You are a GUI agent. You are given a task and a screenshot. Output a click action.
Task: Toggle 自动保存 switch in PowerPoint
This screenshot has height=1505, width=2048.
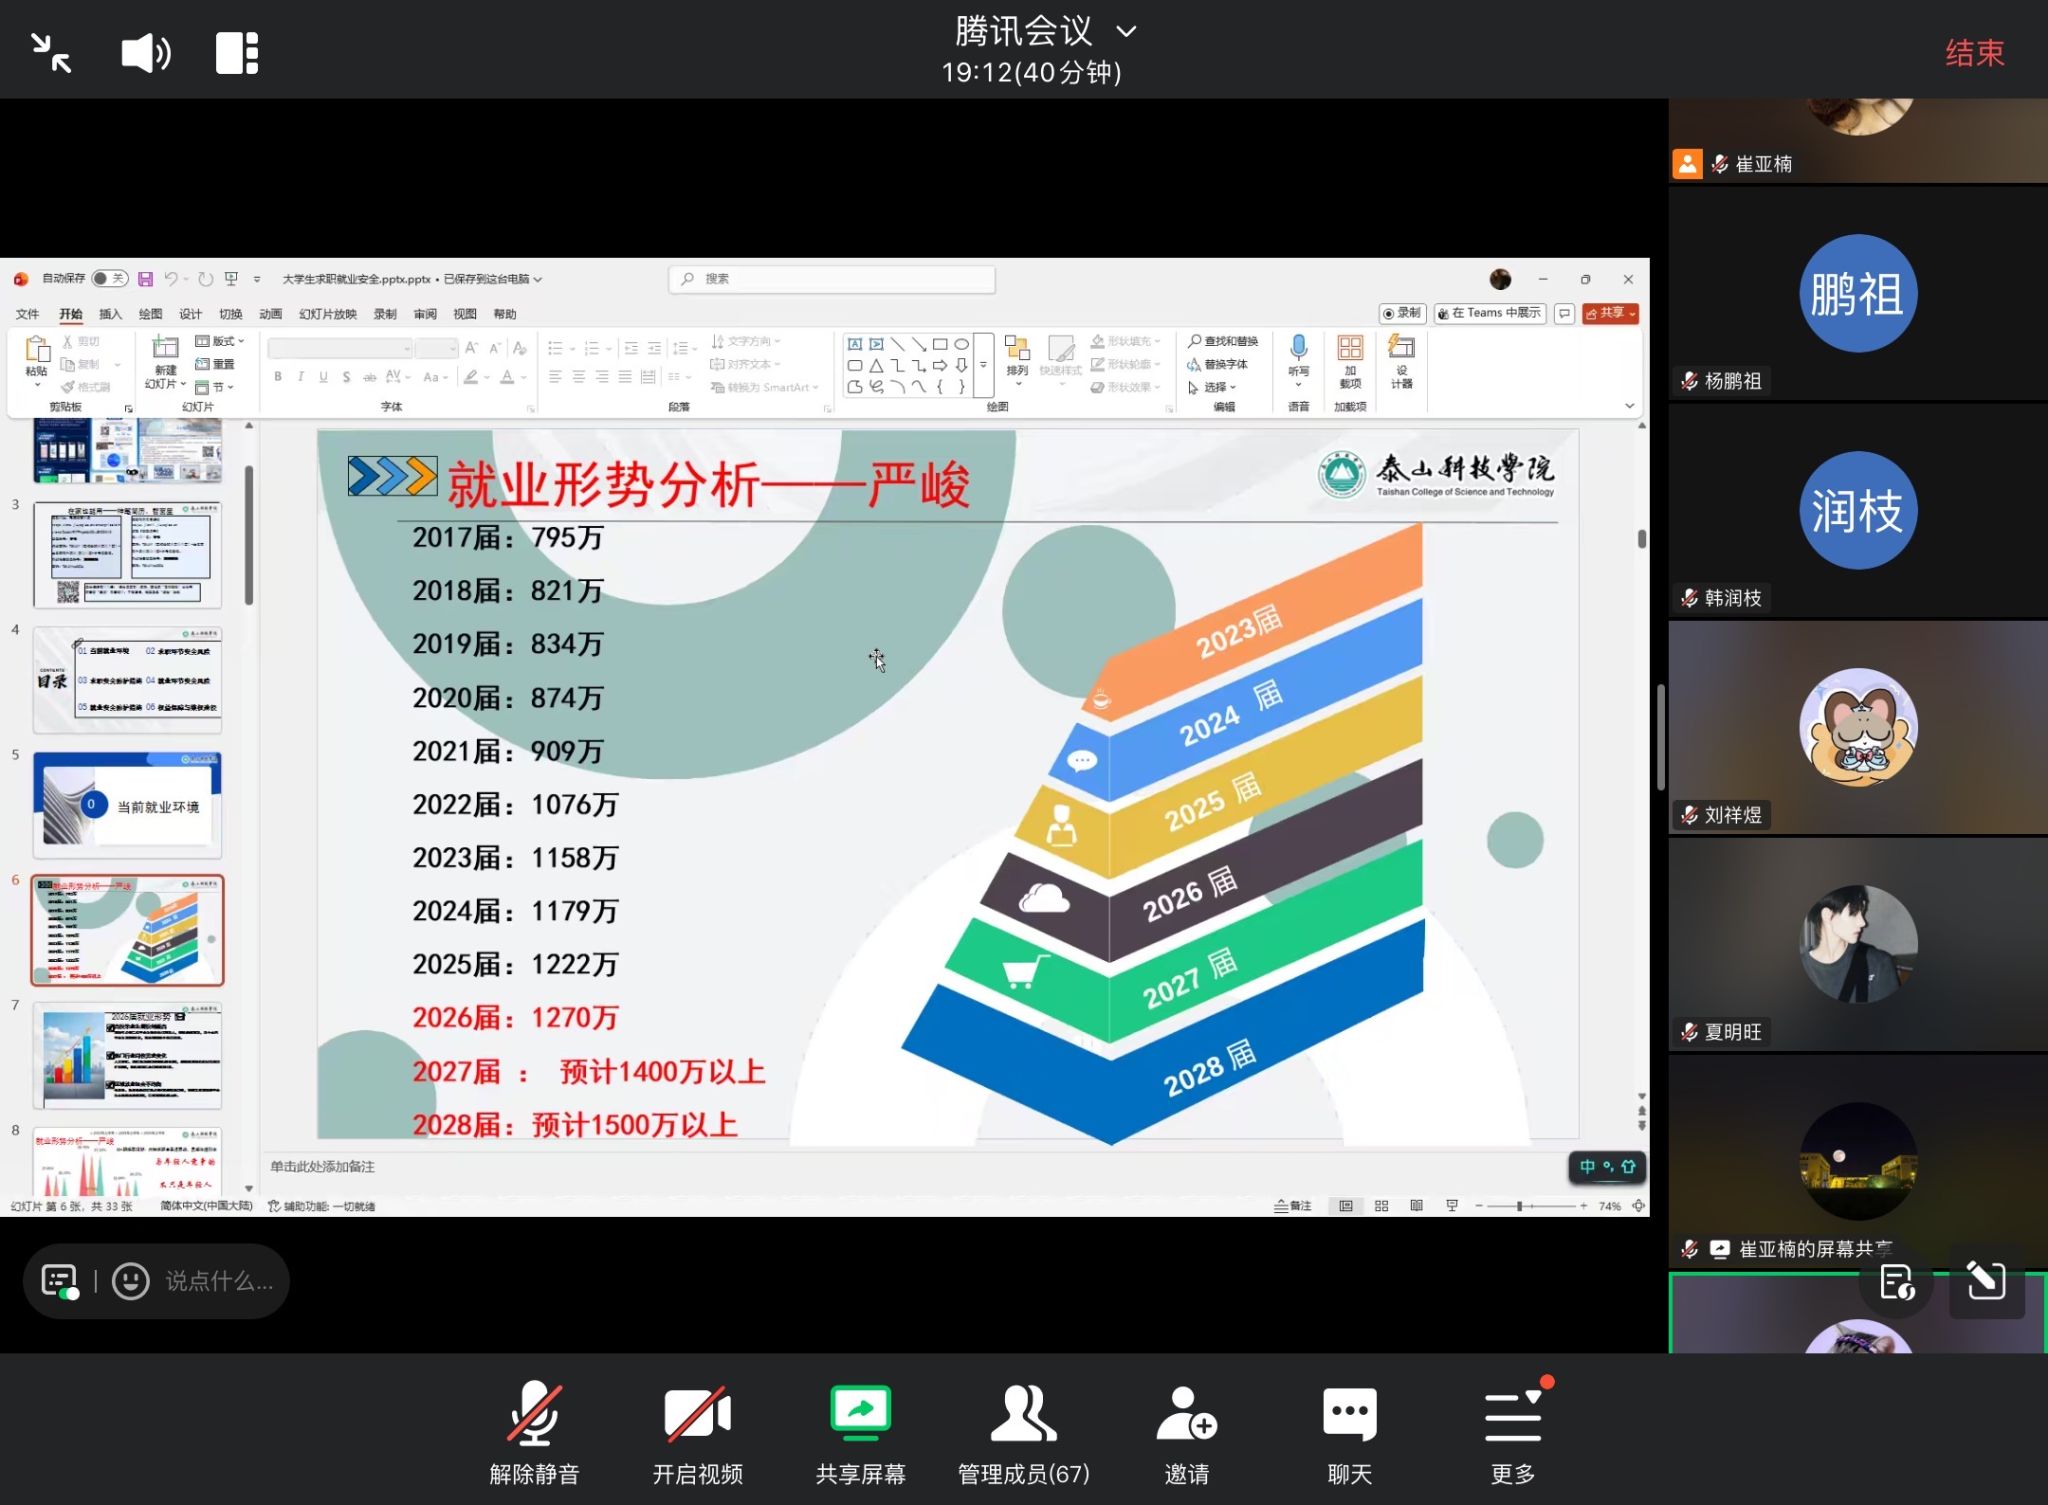click(109, 279)
